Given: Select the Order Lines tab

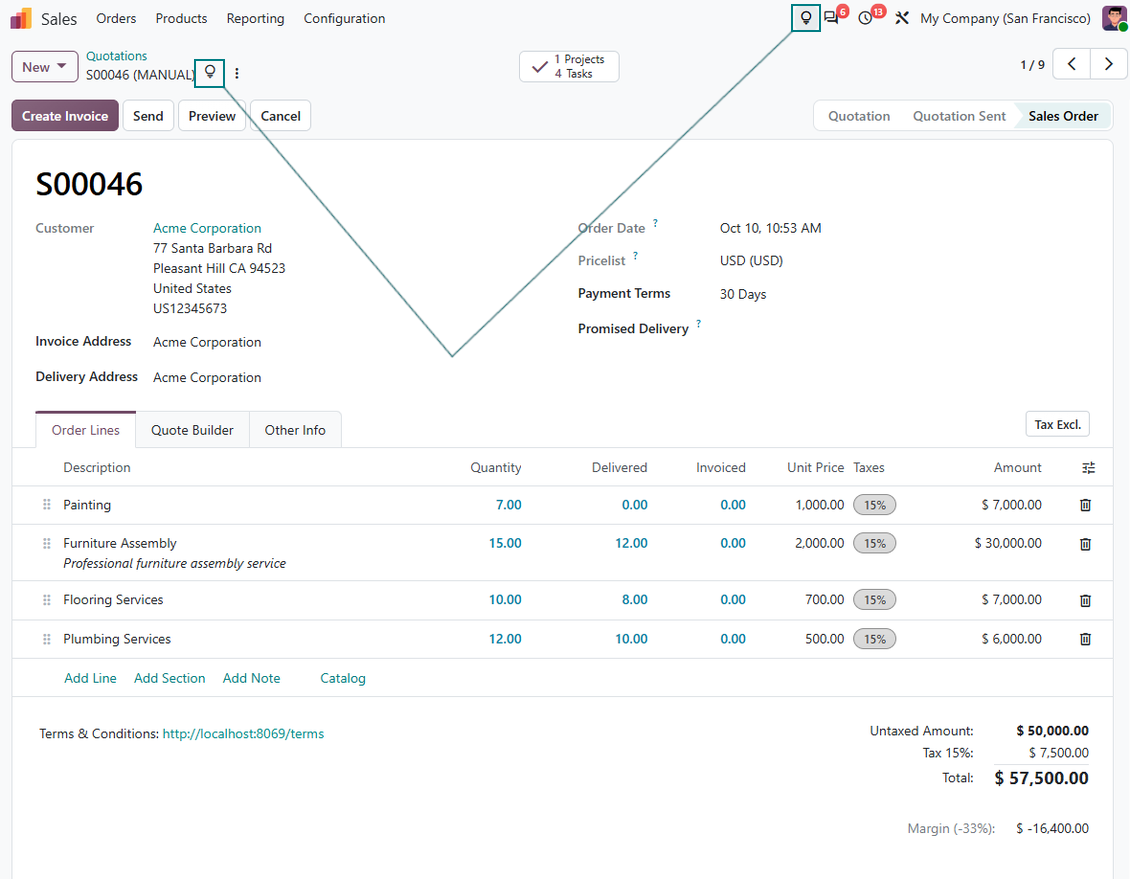Looking at the screenshot, I should click(x=86, y=430).
